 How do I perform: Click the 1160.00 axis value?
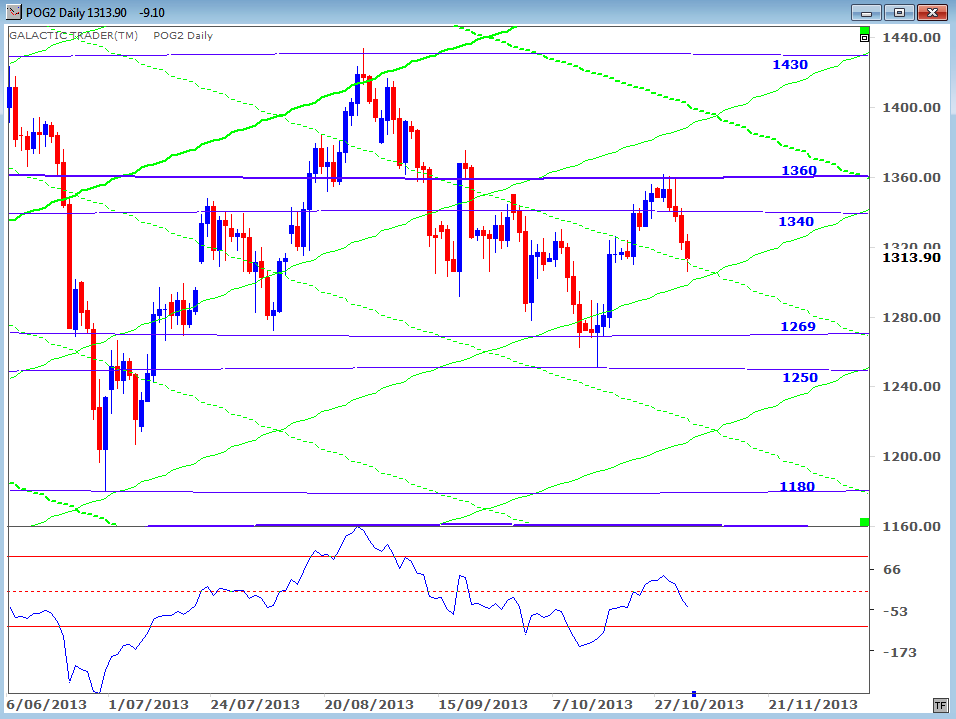click(x=911, y=526)
